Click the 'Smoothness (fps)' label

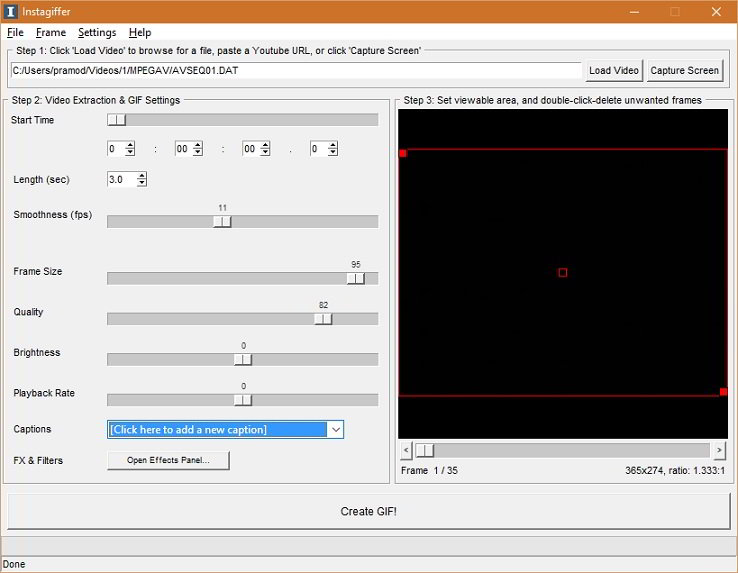tap(53, 215)
